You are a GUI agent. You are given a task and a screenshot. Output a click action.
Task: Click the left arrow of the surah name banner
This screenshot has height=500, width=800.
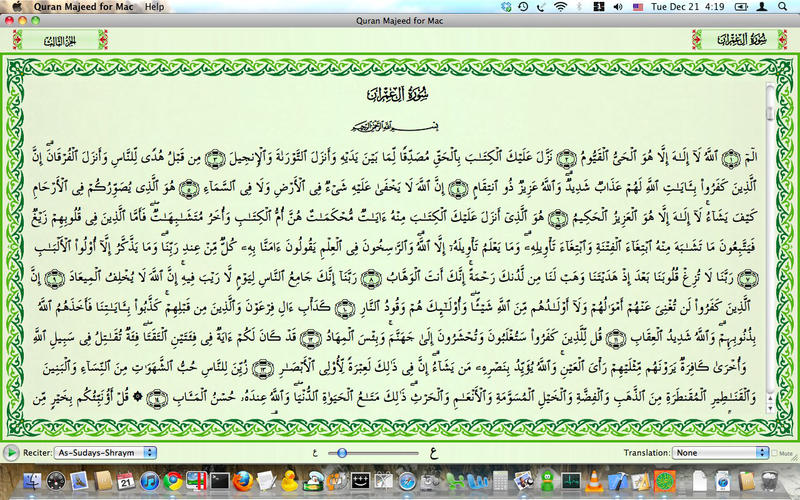(697, 40)
